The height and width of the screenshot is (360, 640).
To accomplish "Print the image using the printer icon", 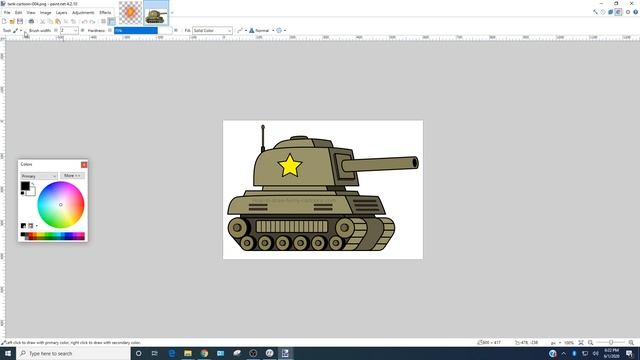I will pos(31,21).
